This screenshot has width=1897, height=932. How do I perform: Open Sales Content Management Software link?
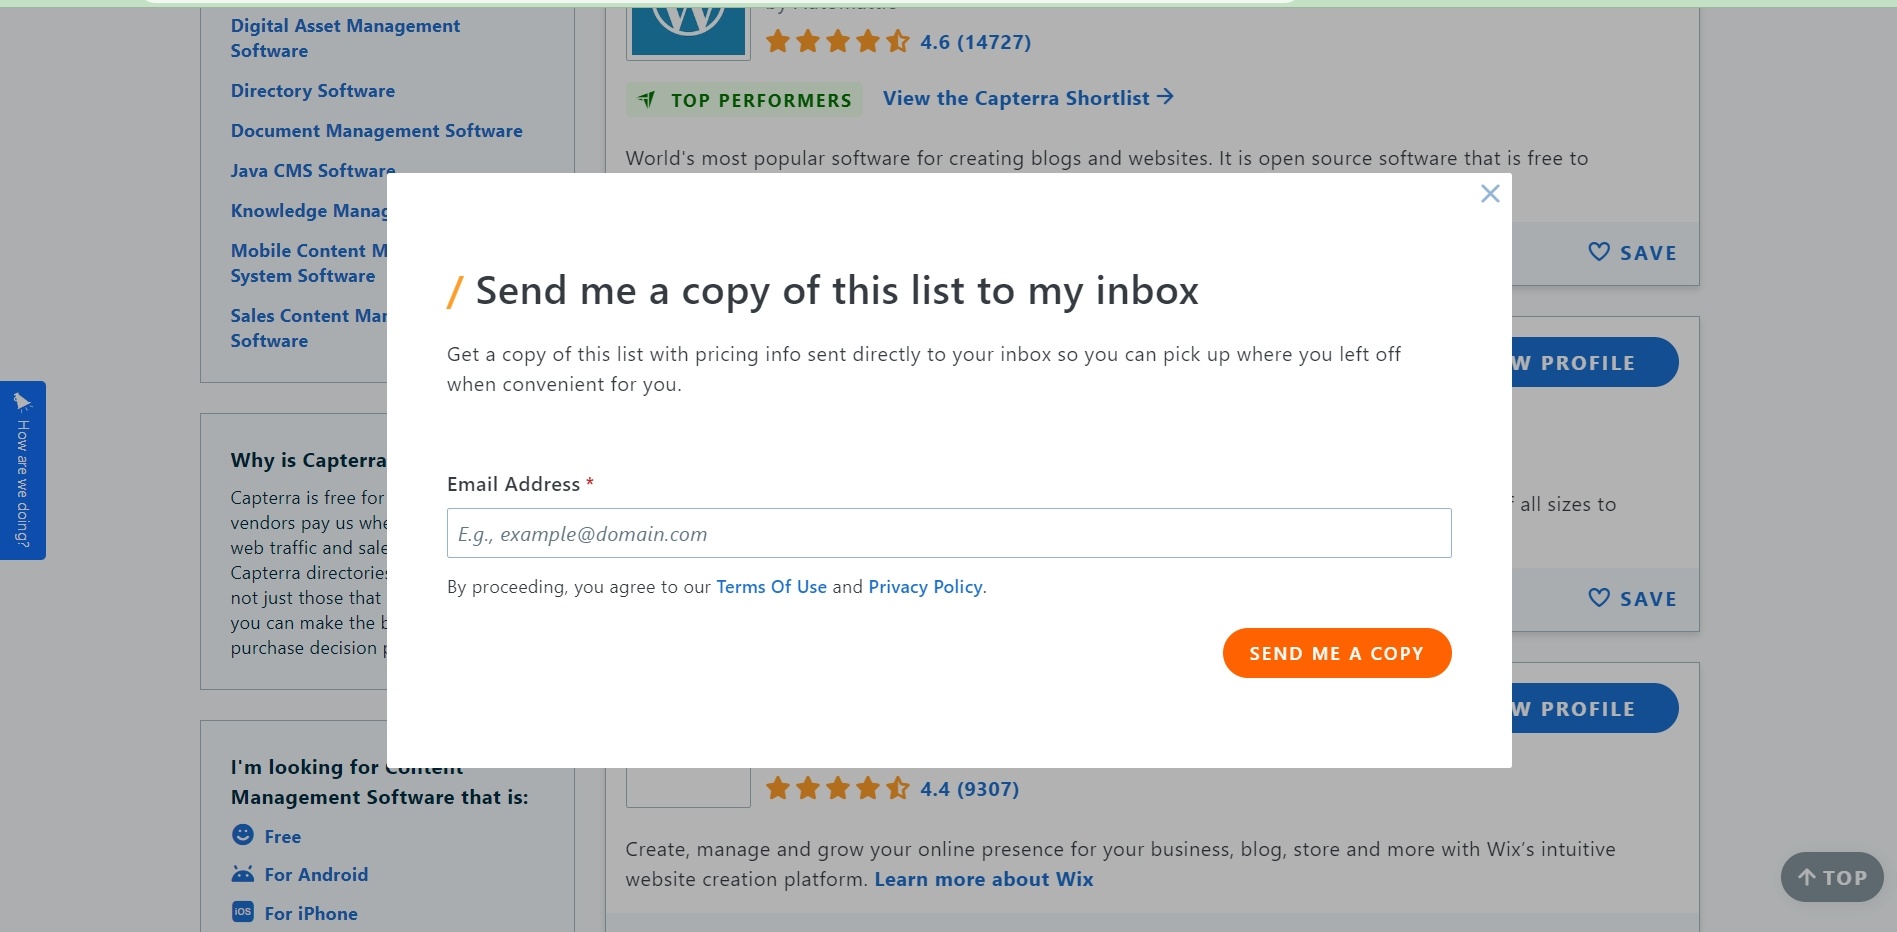[308, 328]
